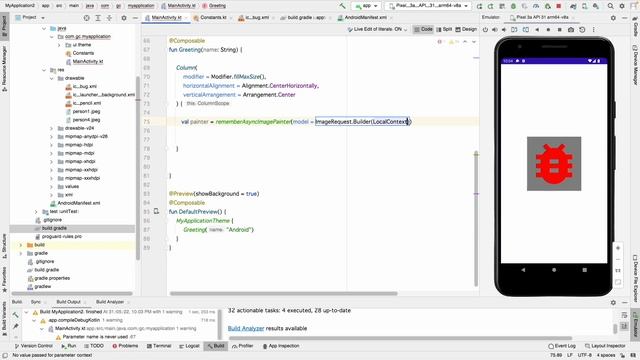Click the green Debug bug icon in toolbar
Viewport: 640px width, 360px height.
(x=513, y=6)
